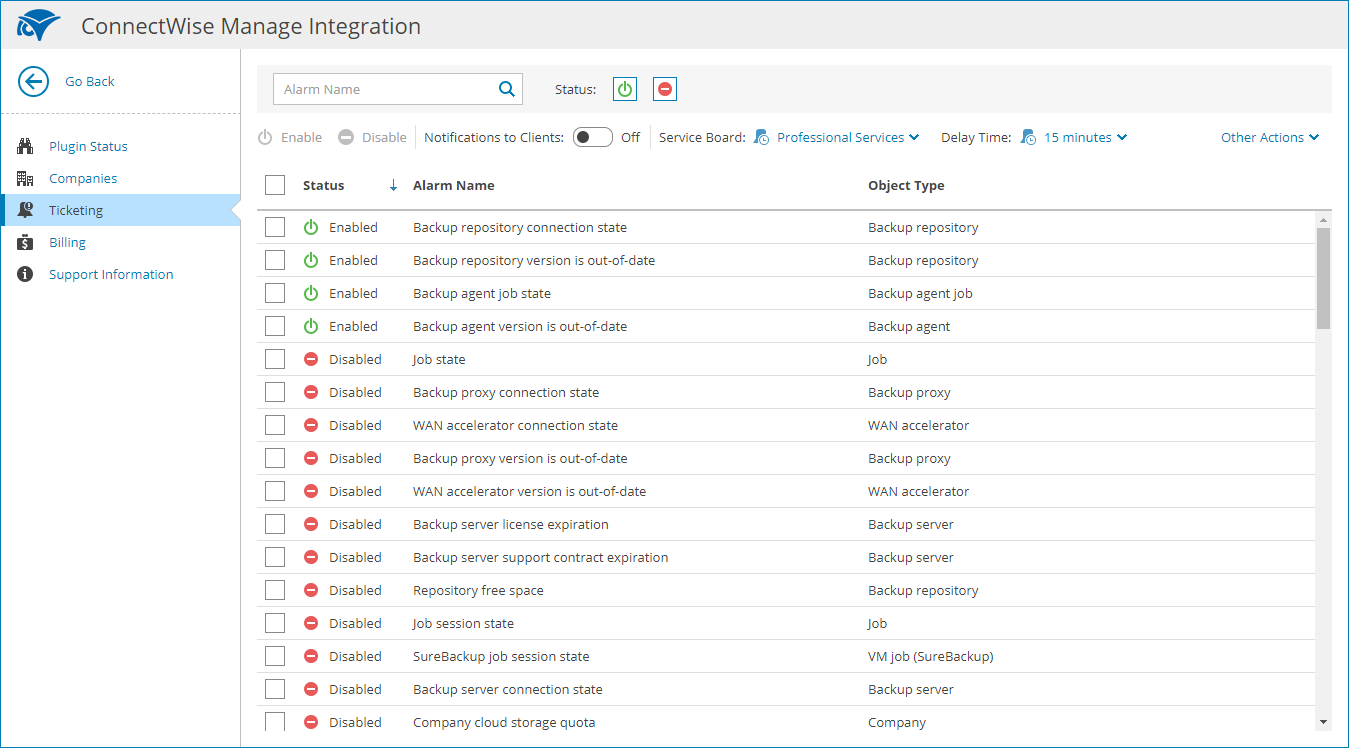Viewport: 1349px width, 748px height.
Task: Click the Support Information info icon
Action: (x=26, y=274)
